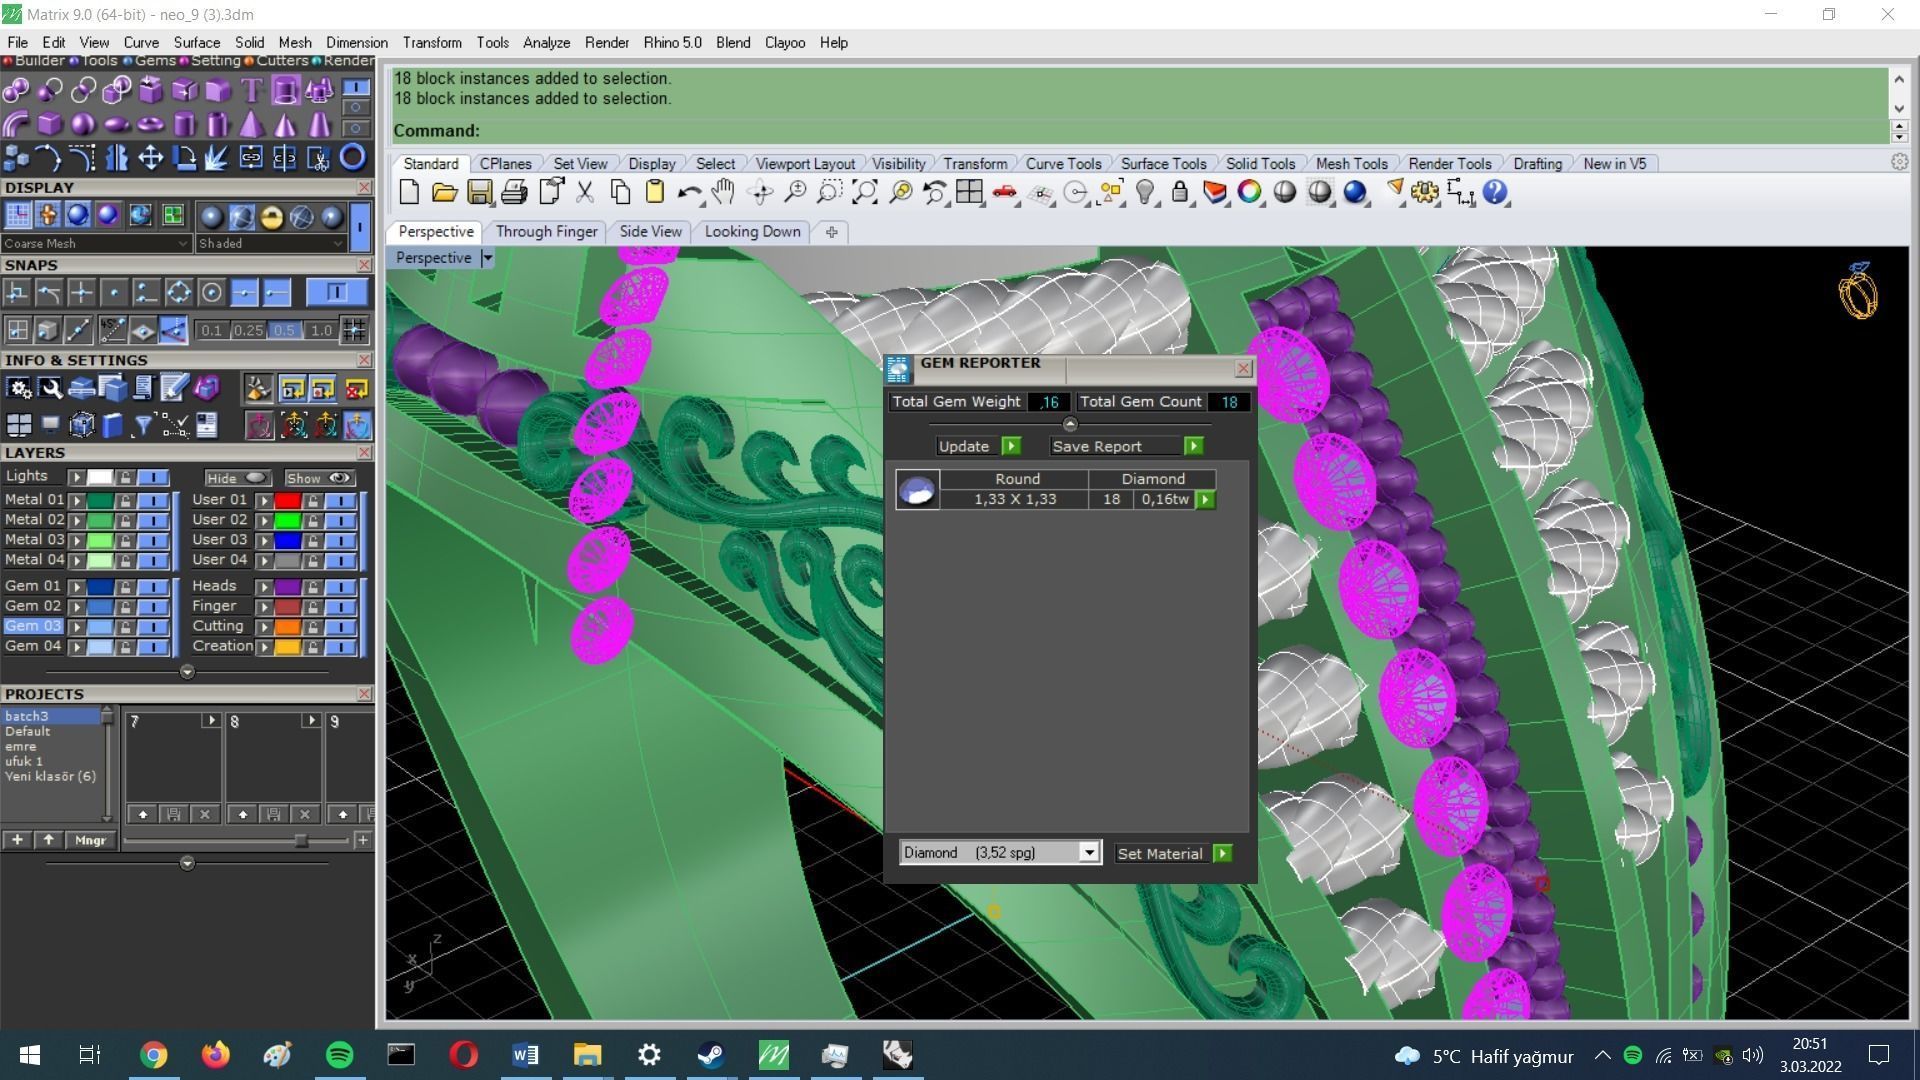The image size is (1920, 1080).
Task: Click the User 01 red color swatch
Action: coord(288,500)
